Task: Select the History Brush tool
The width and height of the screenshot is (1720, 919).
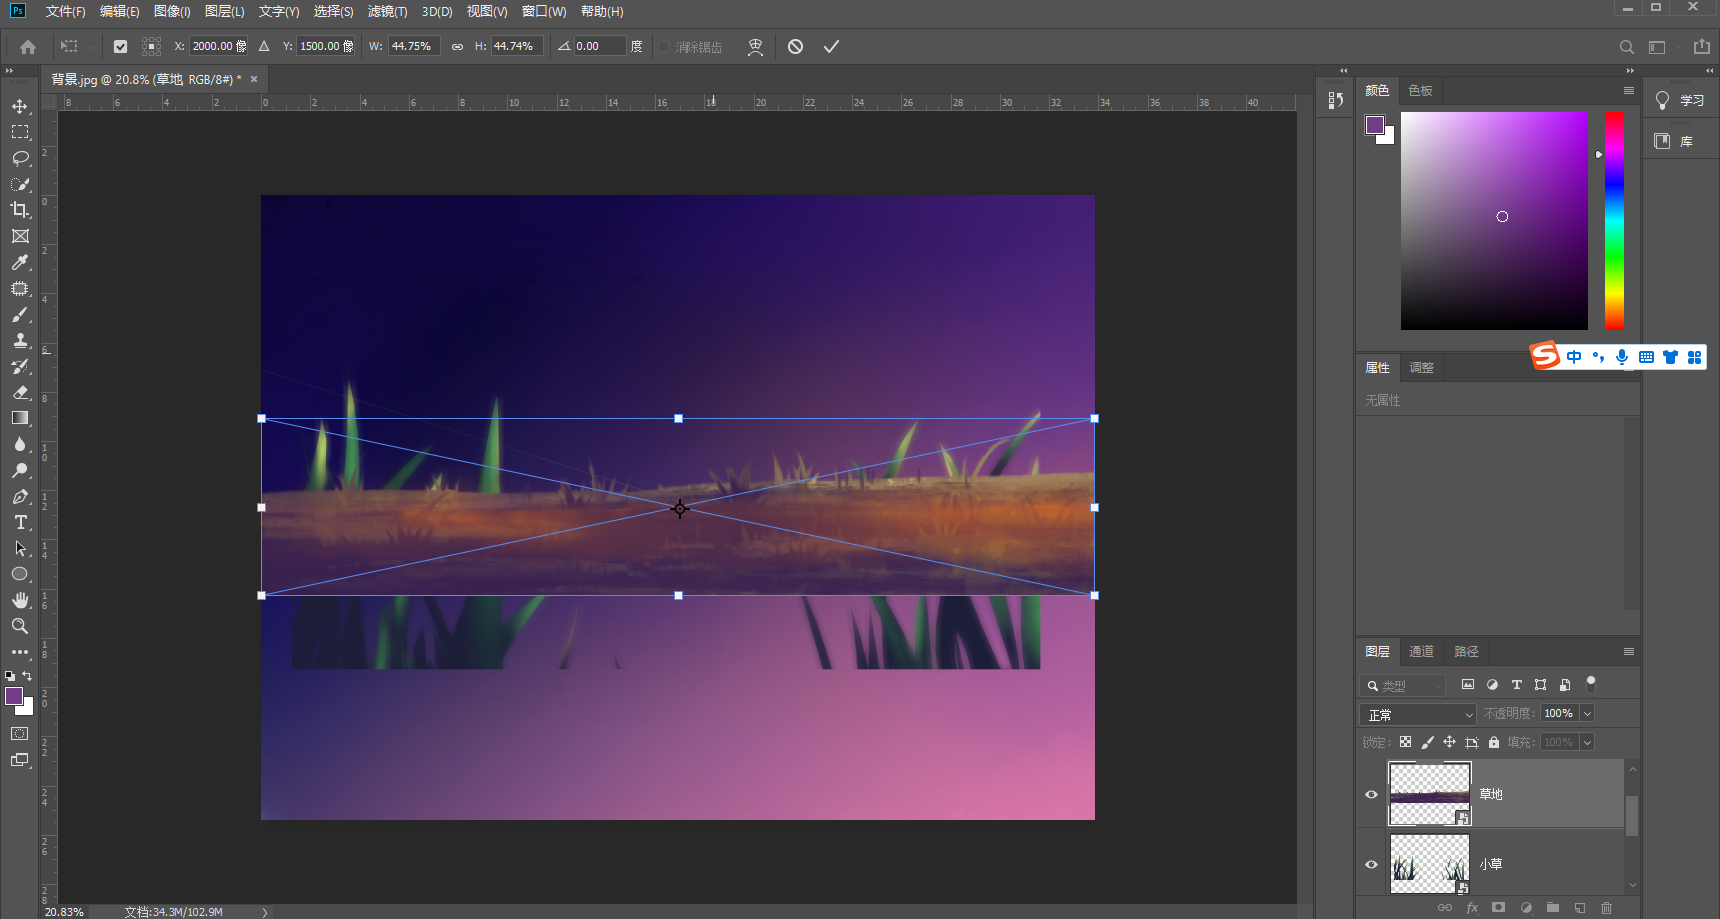Action: (20, 366)
